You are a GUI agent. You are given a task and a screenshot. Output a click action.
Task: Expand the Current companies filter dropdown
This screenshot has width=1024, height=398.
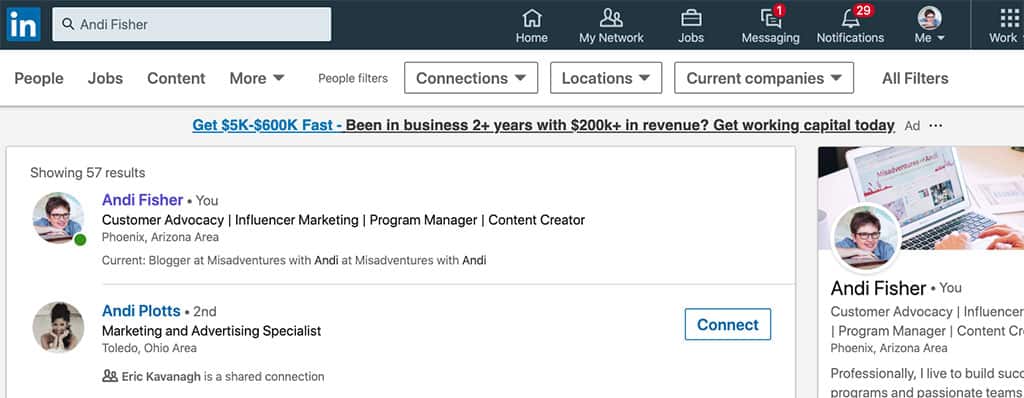tap(763, 78)
